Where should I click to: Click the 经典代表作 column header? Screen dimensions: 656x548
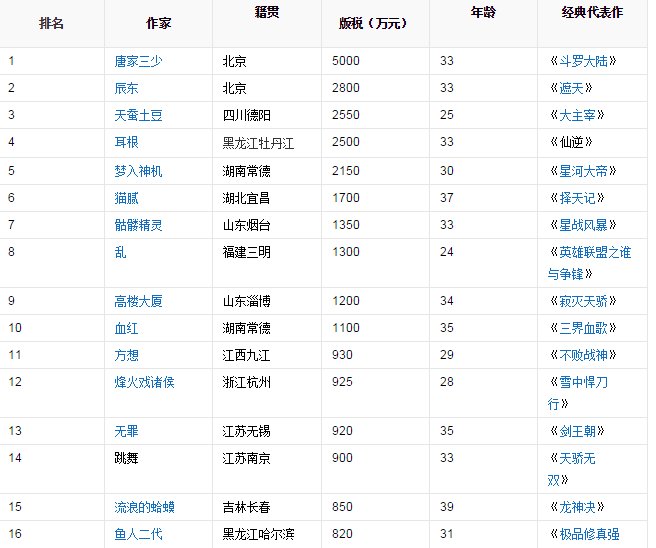(x=592, y=12)
